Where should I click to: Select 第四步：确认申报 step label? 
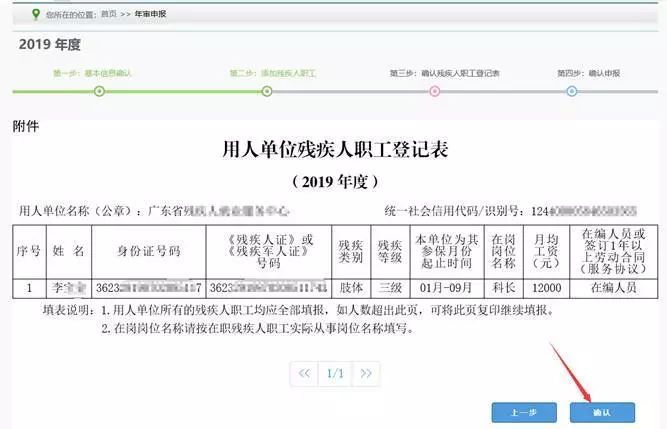click(x=588, y=73)
